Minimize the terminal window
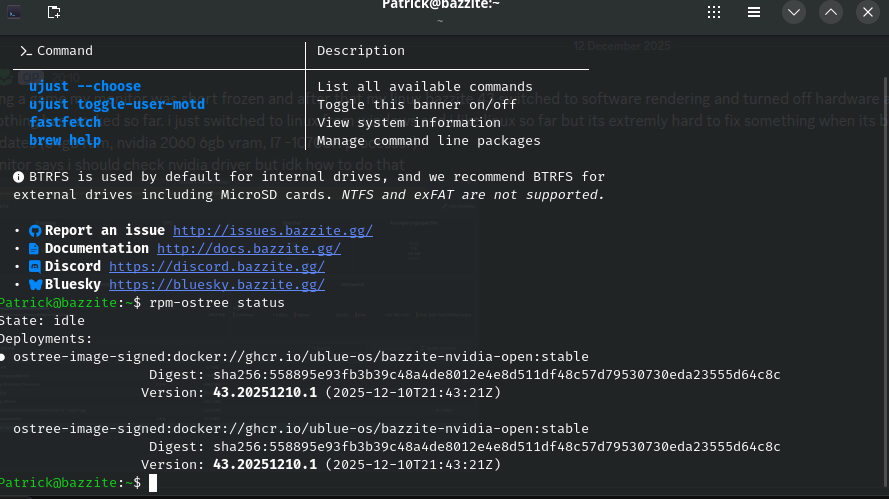The height and width of the screenshot is (499, 889). [793, 12]
